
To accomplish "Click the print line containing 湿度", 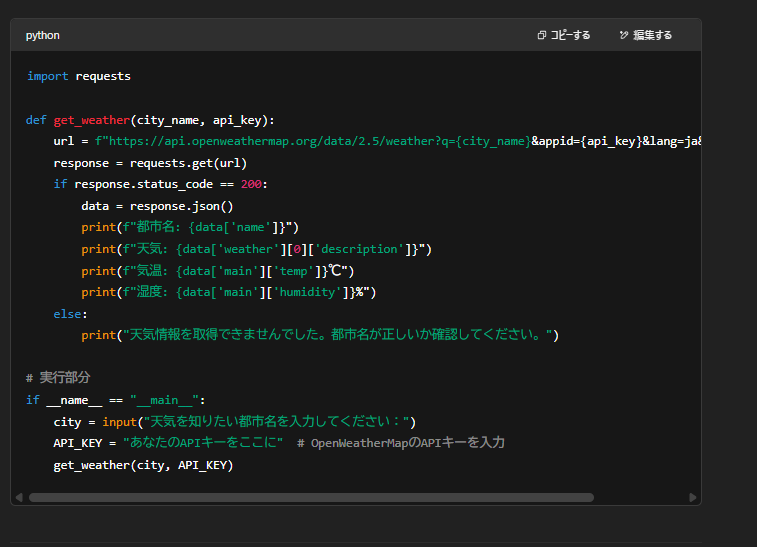I will coord(228,292).
